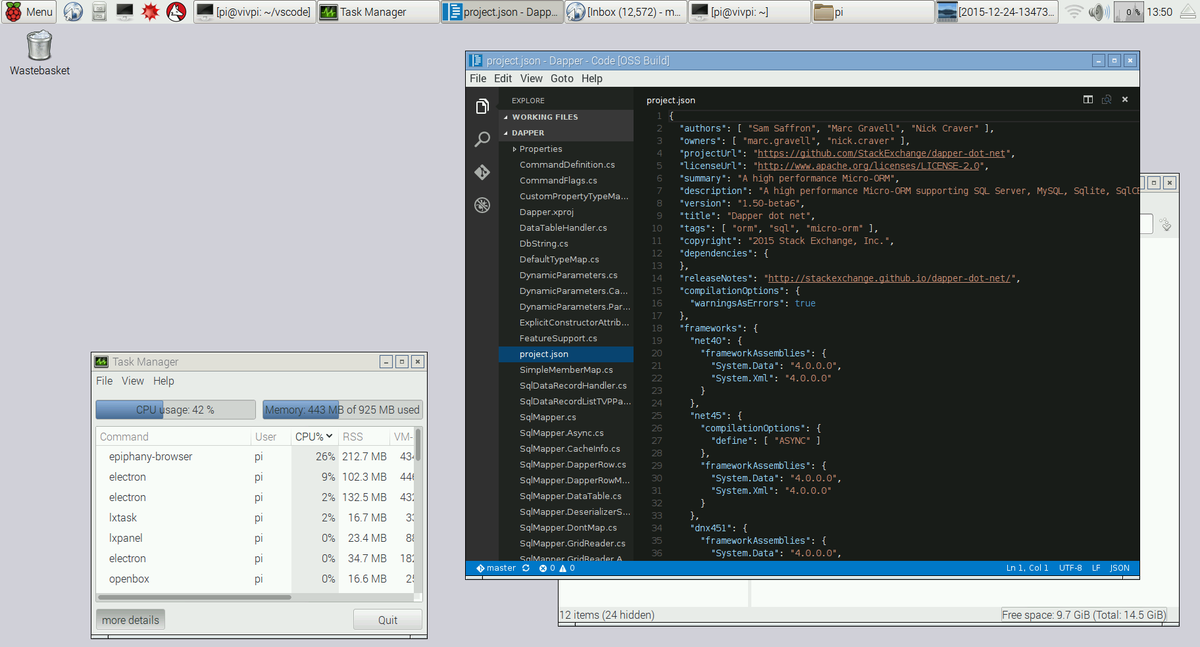
Task: Select the lxtask process row
Action: pyautogui.click(x=255, y=518)
